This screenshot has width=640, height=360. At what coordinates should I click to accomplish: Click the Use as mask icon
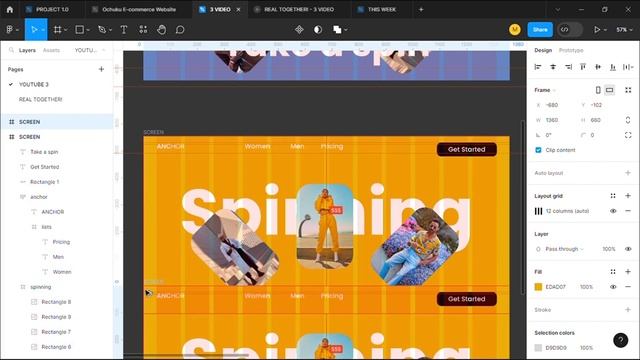click(318, 29)
